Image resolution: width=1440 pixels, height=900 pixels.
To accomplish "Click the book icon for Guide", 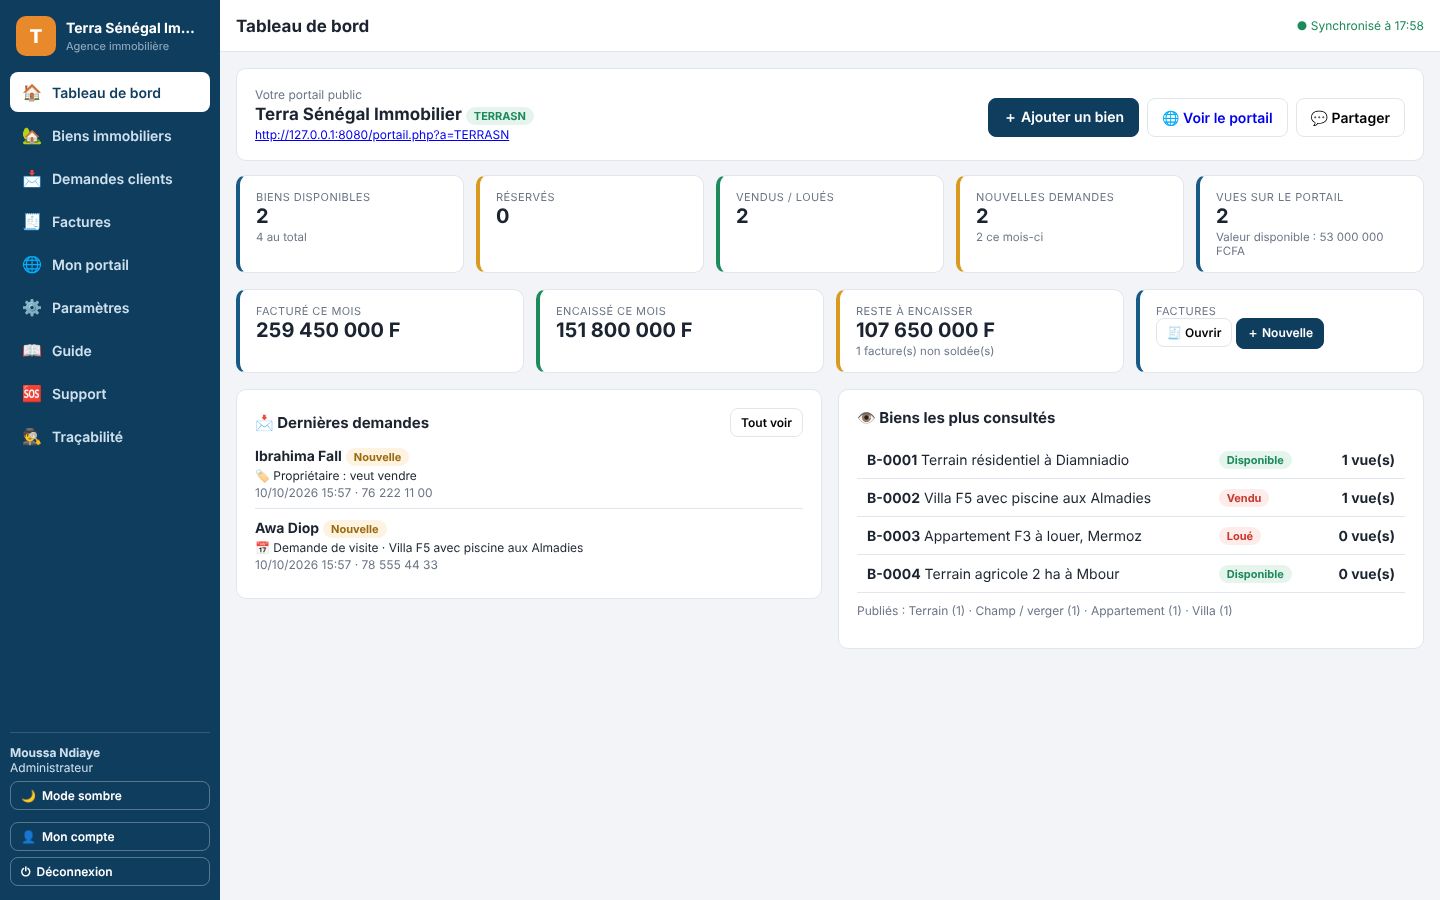I will tap(32, 351).
